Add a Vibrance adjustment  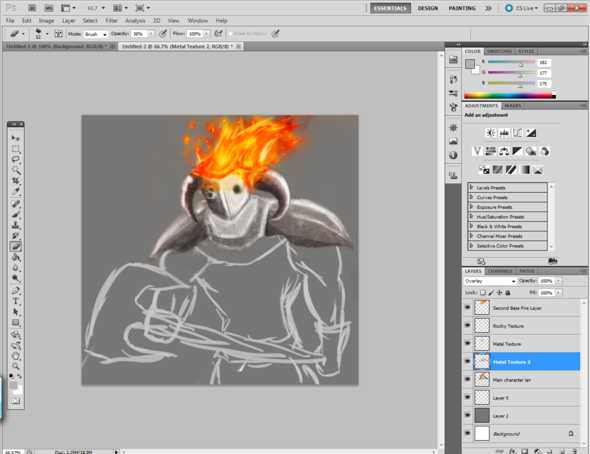click(477, 151)
